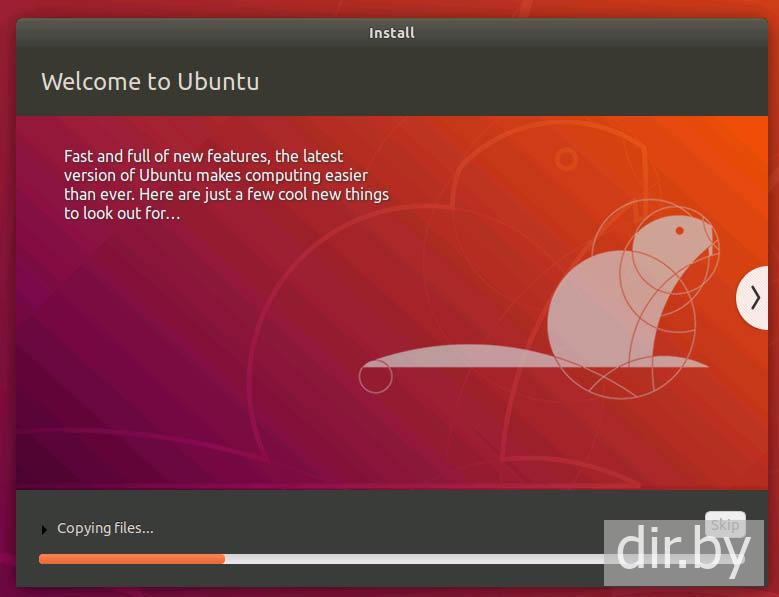Expand the Copying files details triangle

44,529
